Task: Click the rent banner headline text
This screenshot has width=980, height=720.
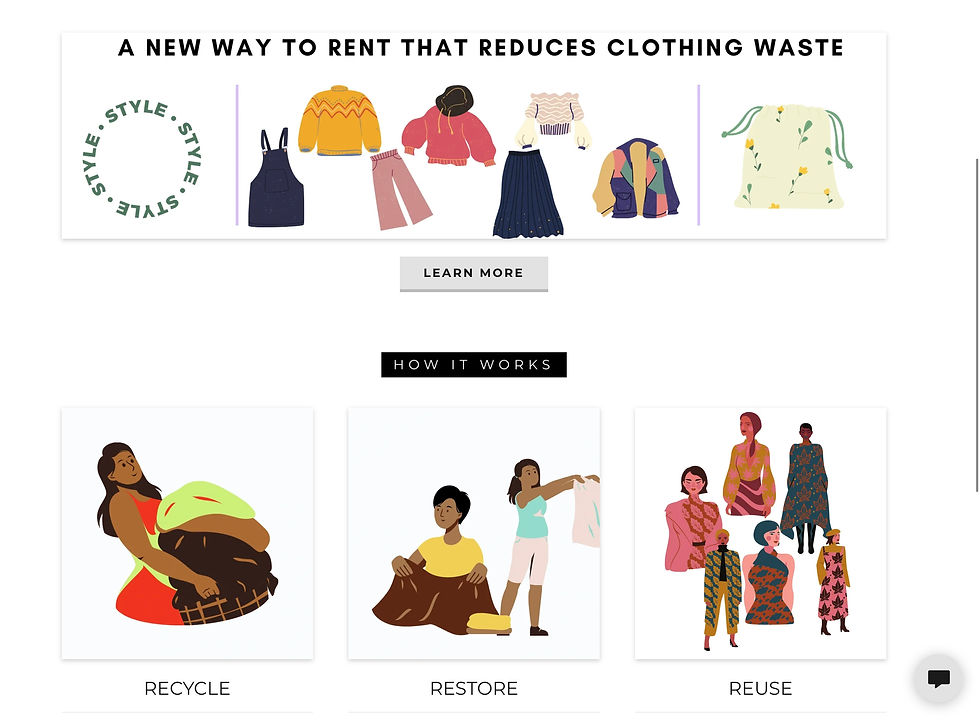Action: click(481, 48)
